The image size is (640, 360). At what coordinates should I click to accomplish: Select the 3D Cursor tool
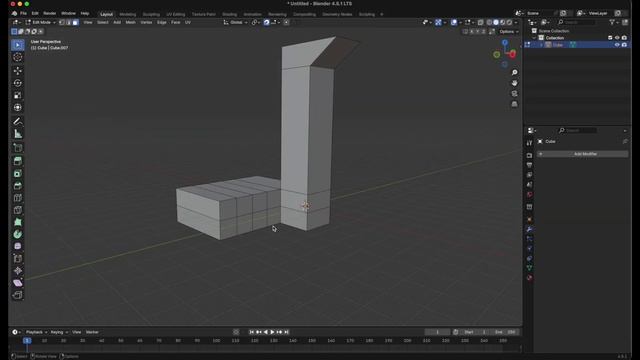point(18,57)
